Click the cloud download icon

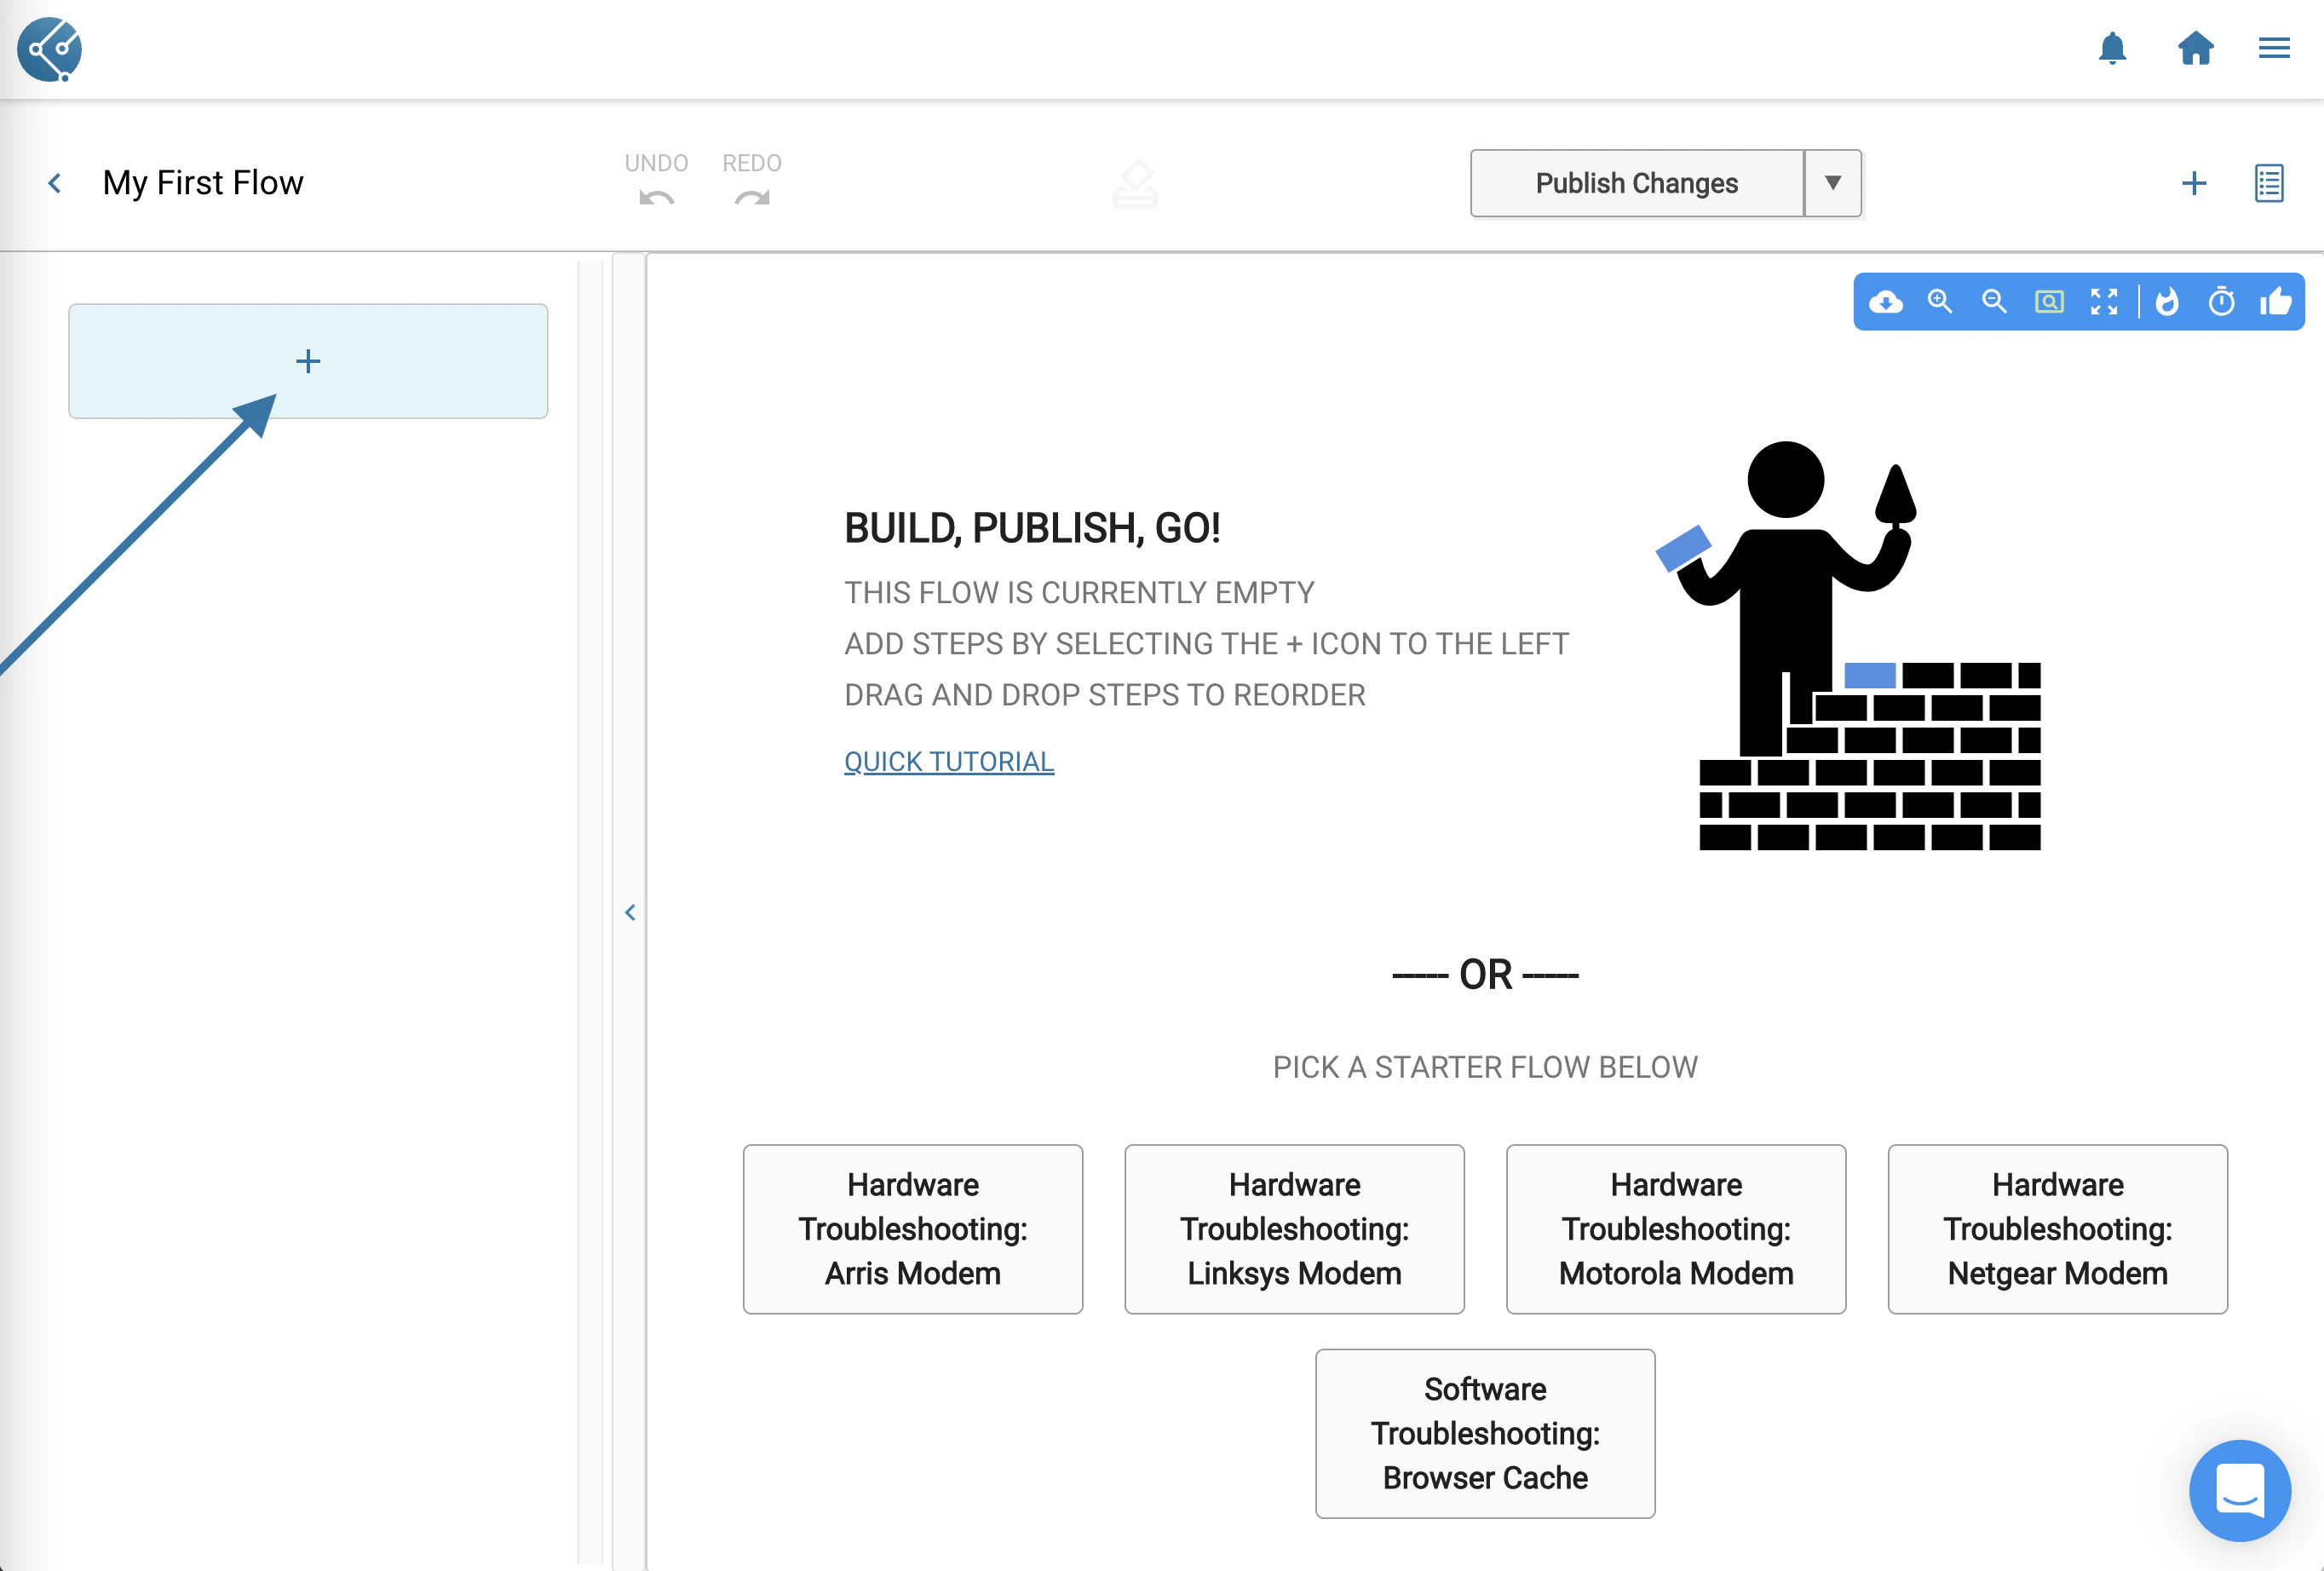click(x=1886, y=301)
